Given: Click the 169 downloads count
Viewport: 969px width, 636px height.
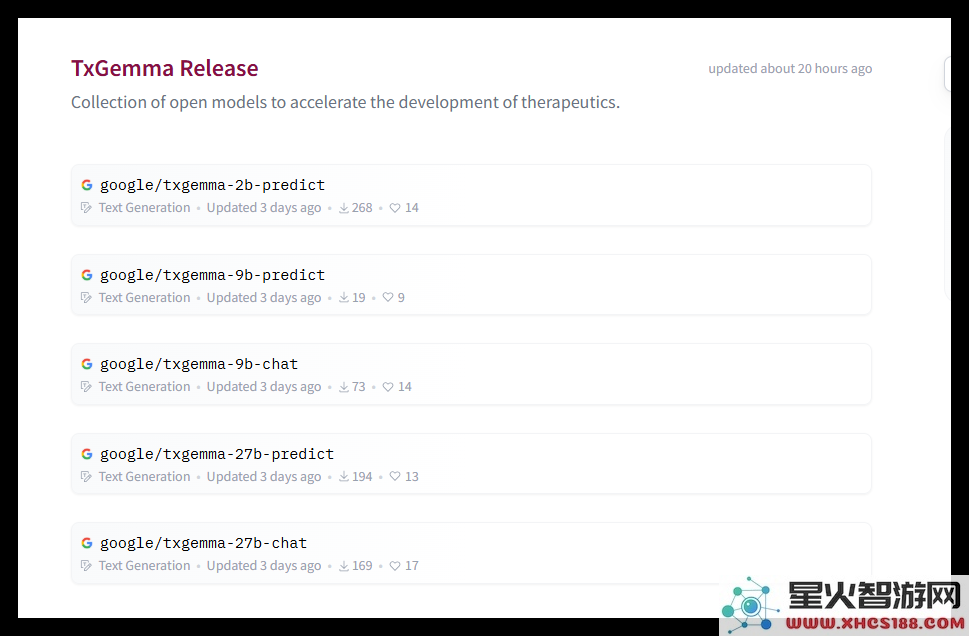Looking at the screenshot, I should 362,566.
